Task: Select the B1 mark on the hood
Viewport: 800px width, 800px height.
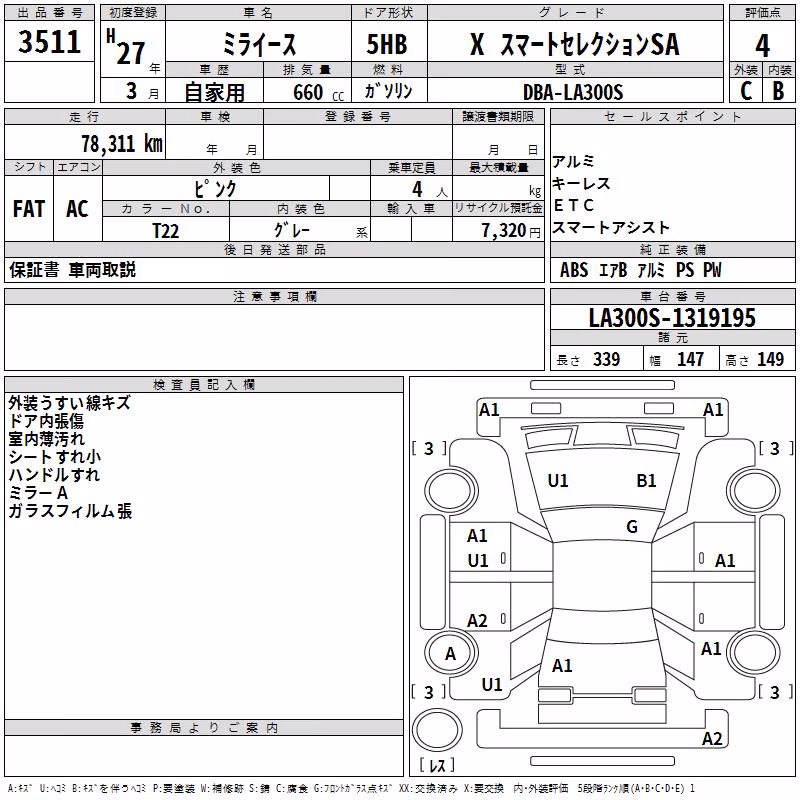Action: coord(646,481)
